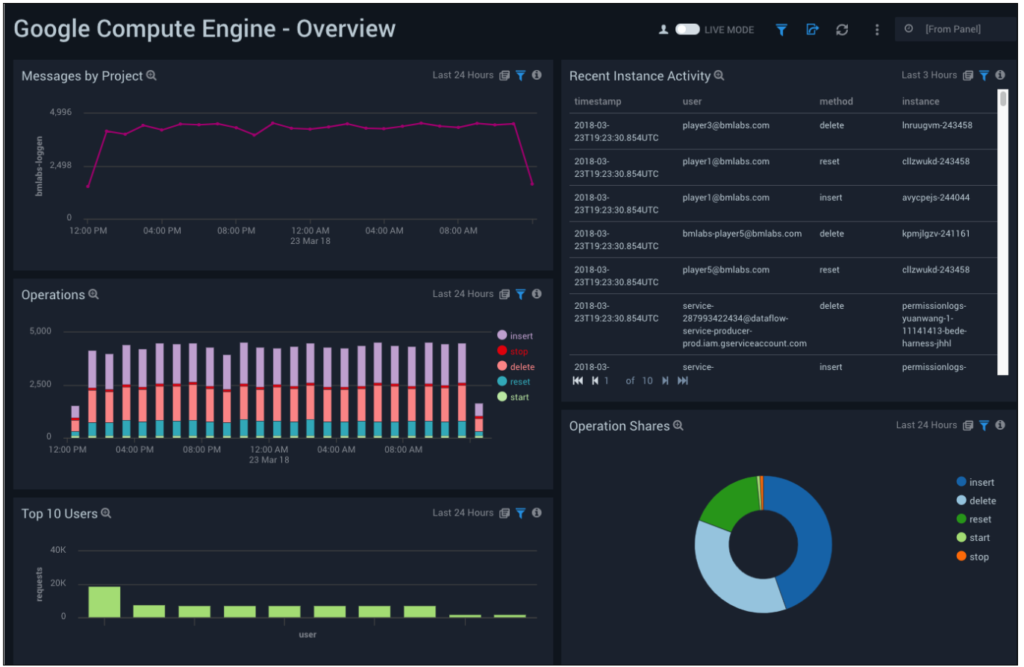
Task: Show info for Top 10 Users panel
Action: 536,513
